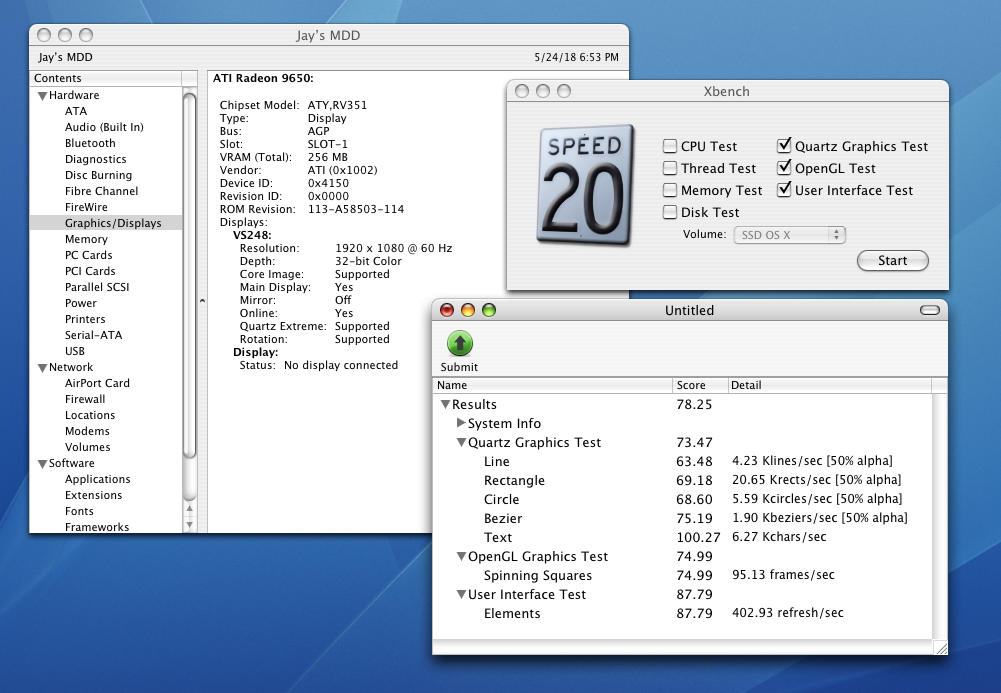This screenshot has width=1001, height=693.
Task: Uncheck the Quartz Graphics Test checkbox
Action: (784, 146)
